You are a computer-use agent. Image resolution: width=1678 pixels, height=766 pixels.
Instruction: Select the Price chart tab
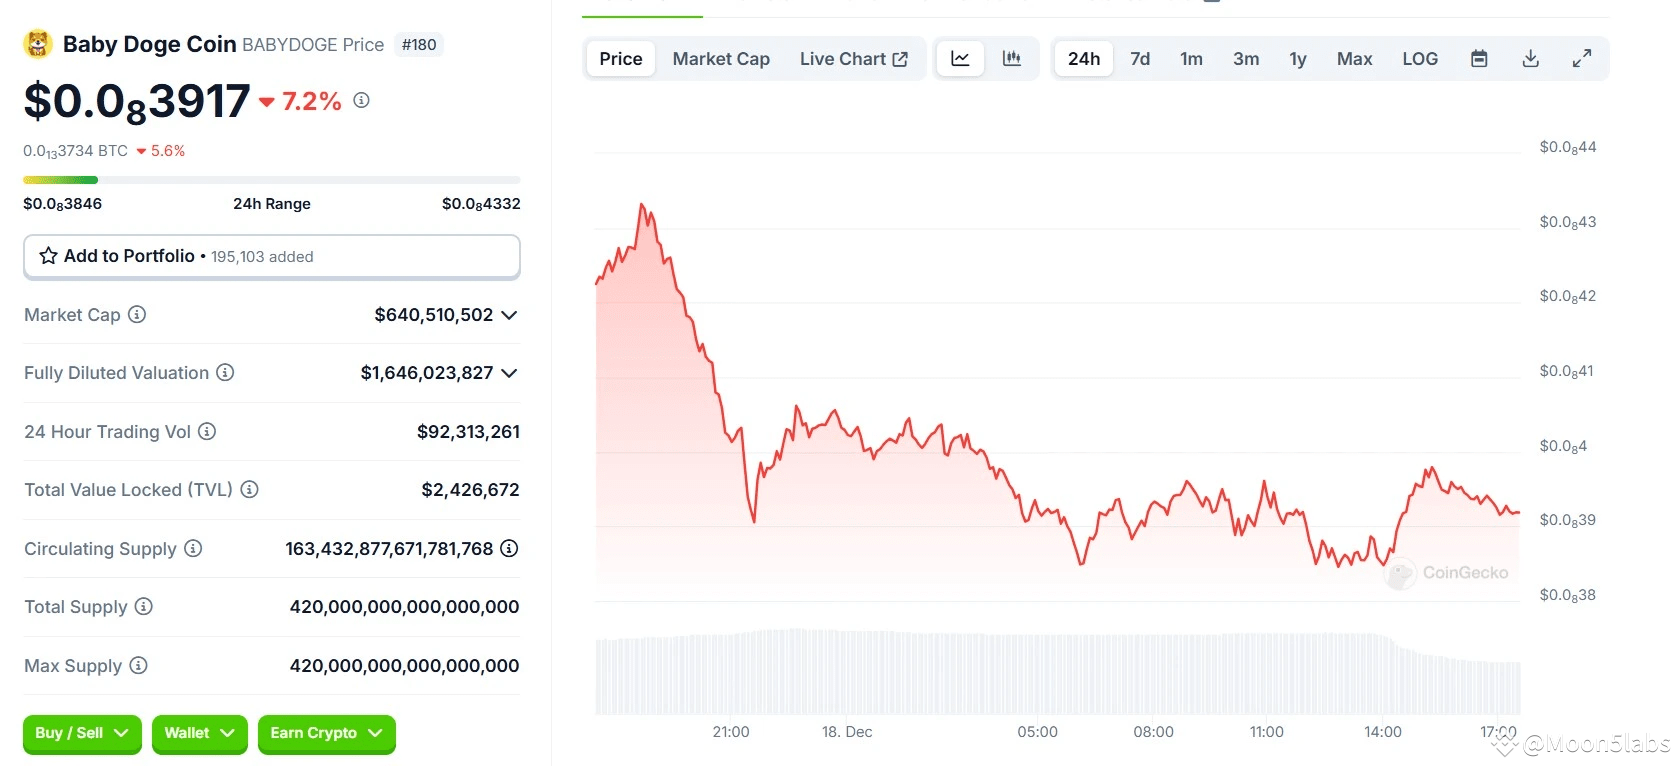621,59
